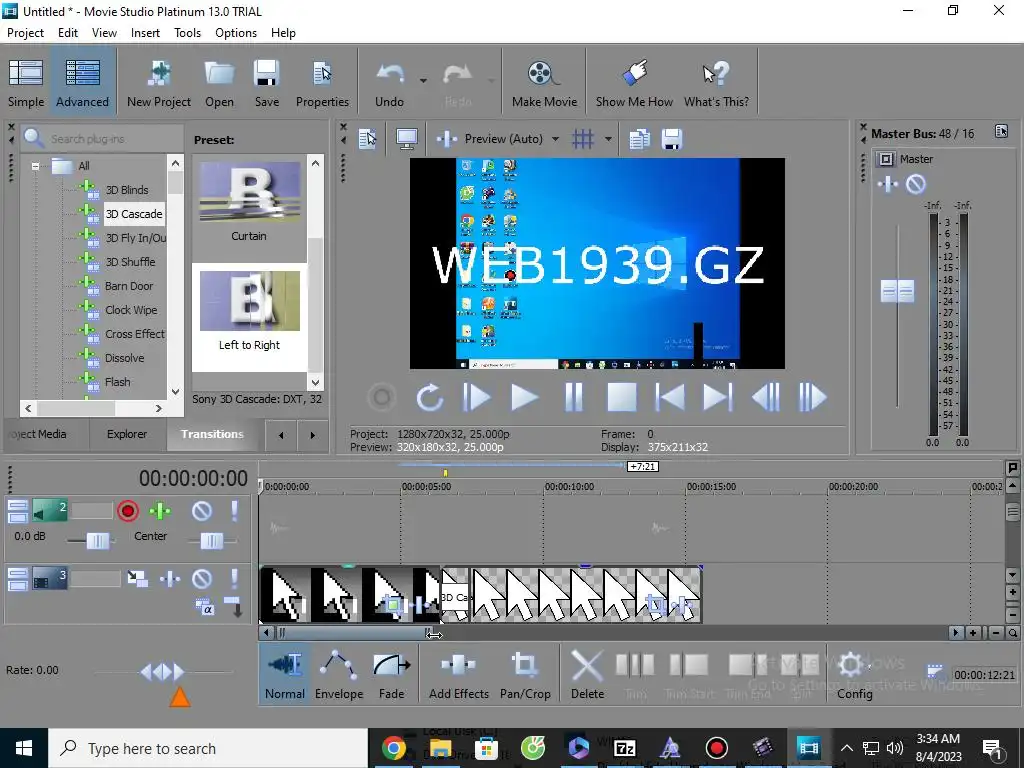Select the Curtain preset thumbnail
The height and width of the screenshot is (768, 1024).
(x=249, y=192)
